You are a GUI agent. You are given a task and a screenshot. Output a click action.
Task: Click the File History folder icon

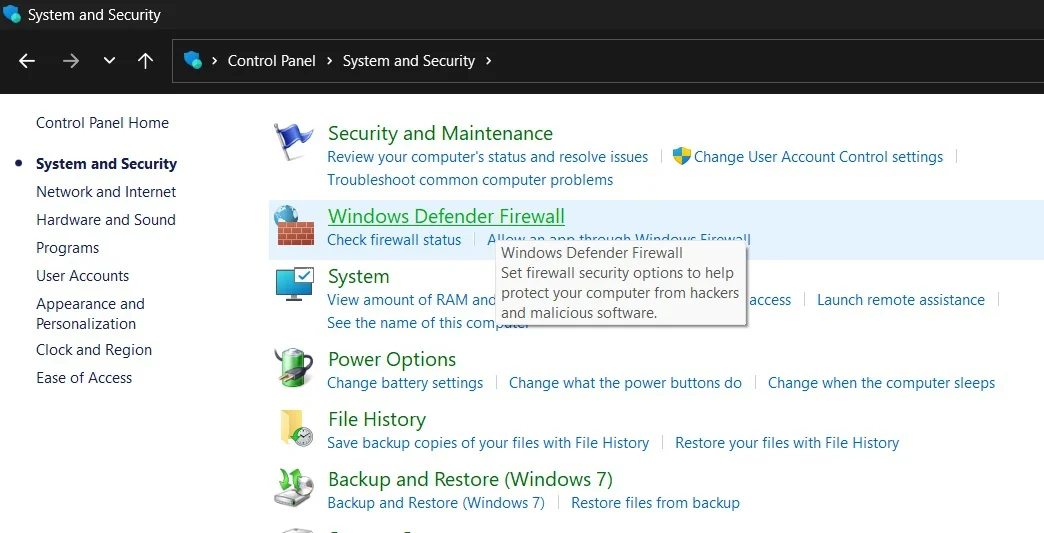click(x=296, y=427)
